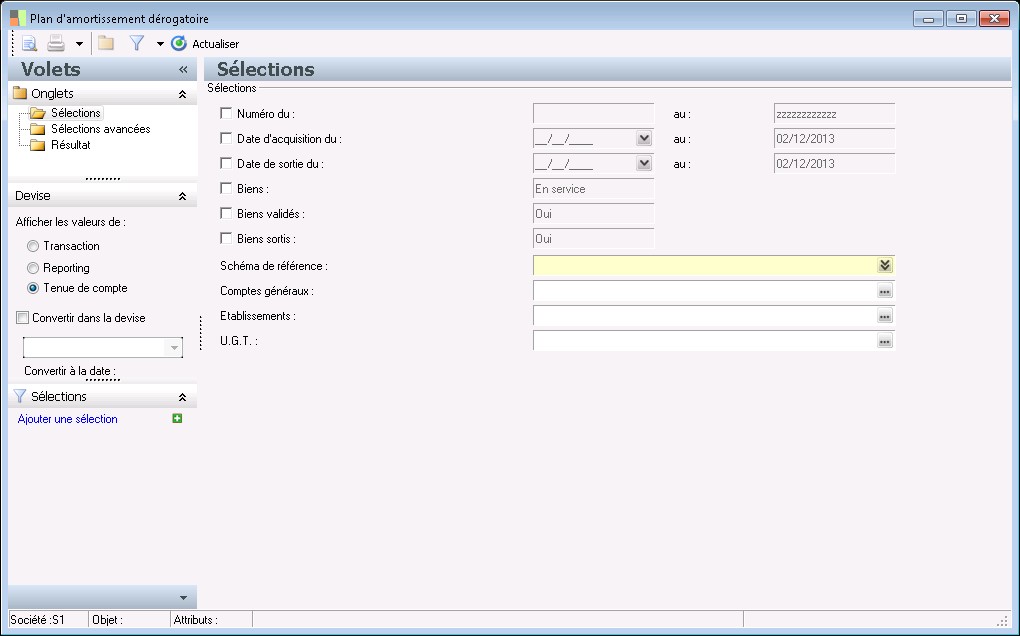The height and width of the screenshot is (636, 1020).
Task: Click the vertical panel splitter handle
Action: 200,333
